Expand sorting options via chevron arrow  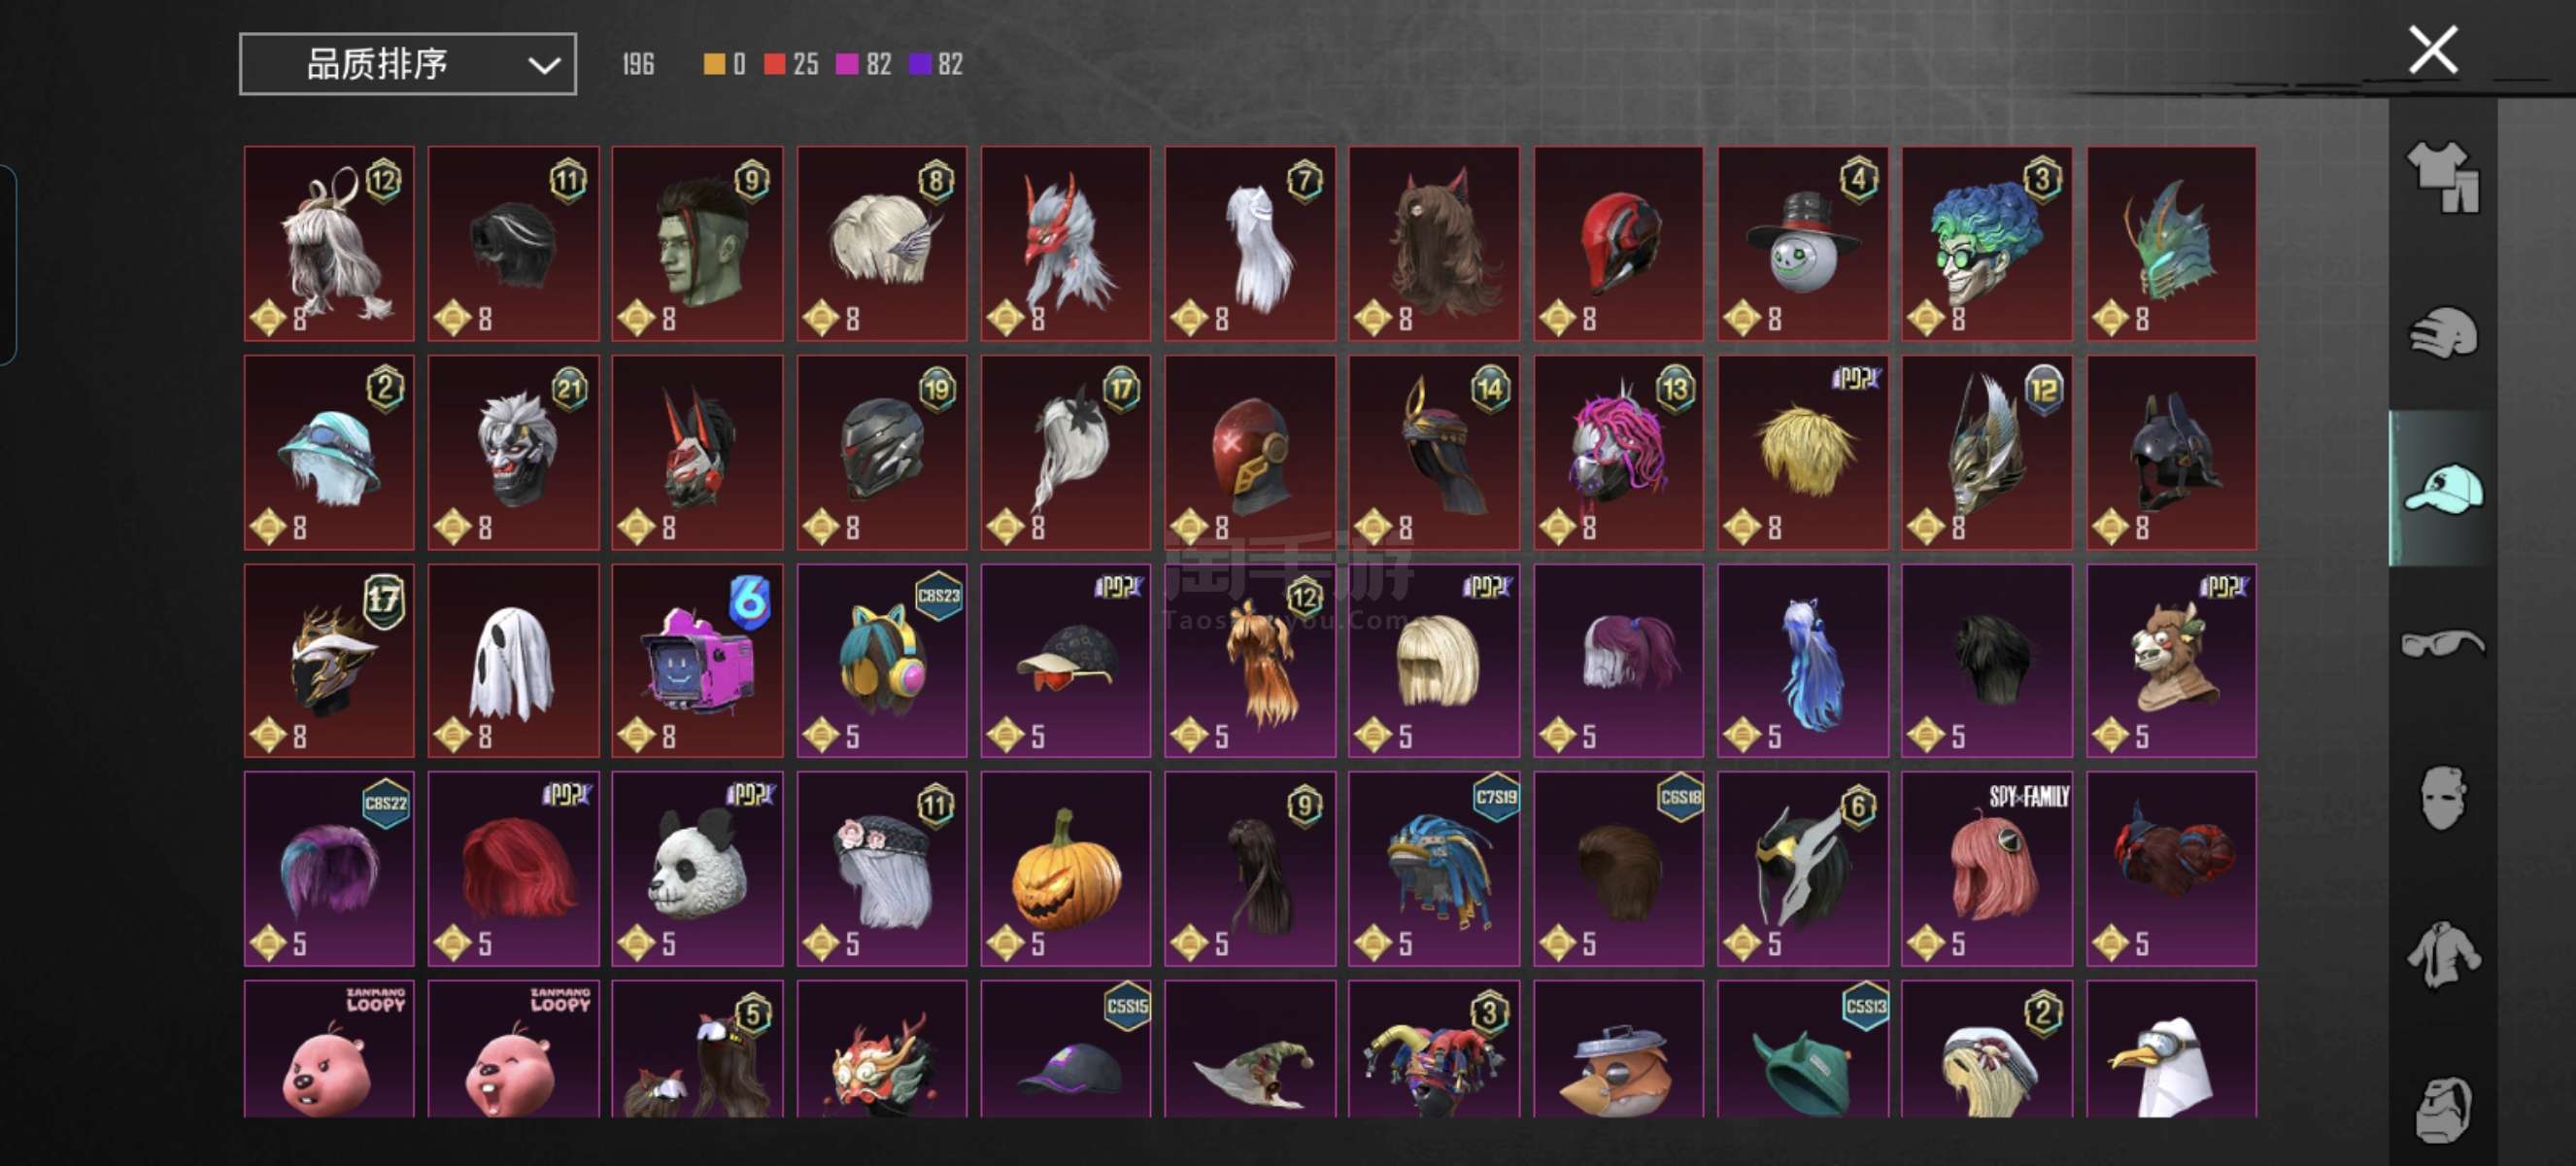tap(543, 66)
